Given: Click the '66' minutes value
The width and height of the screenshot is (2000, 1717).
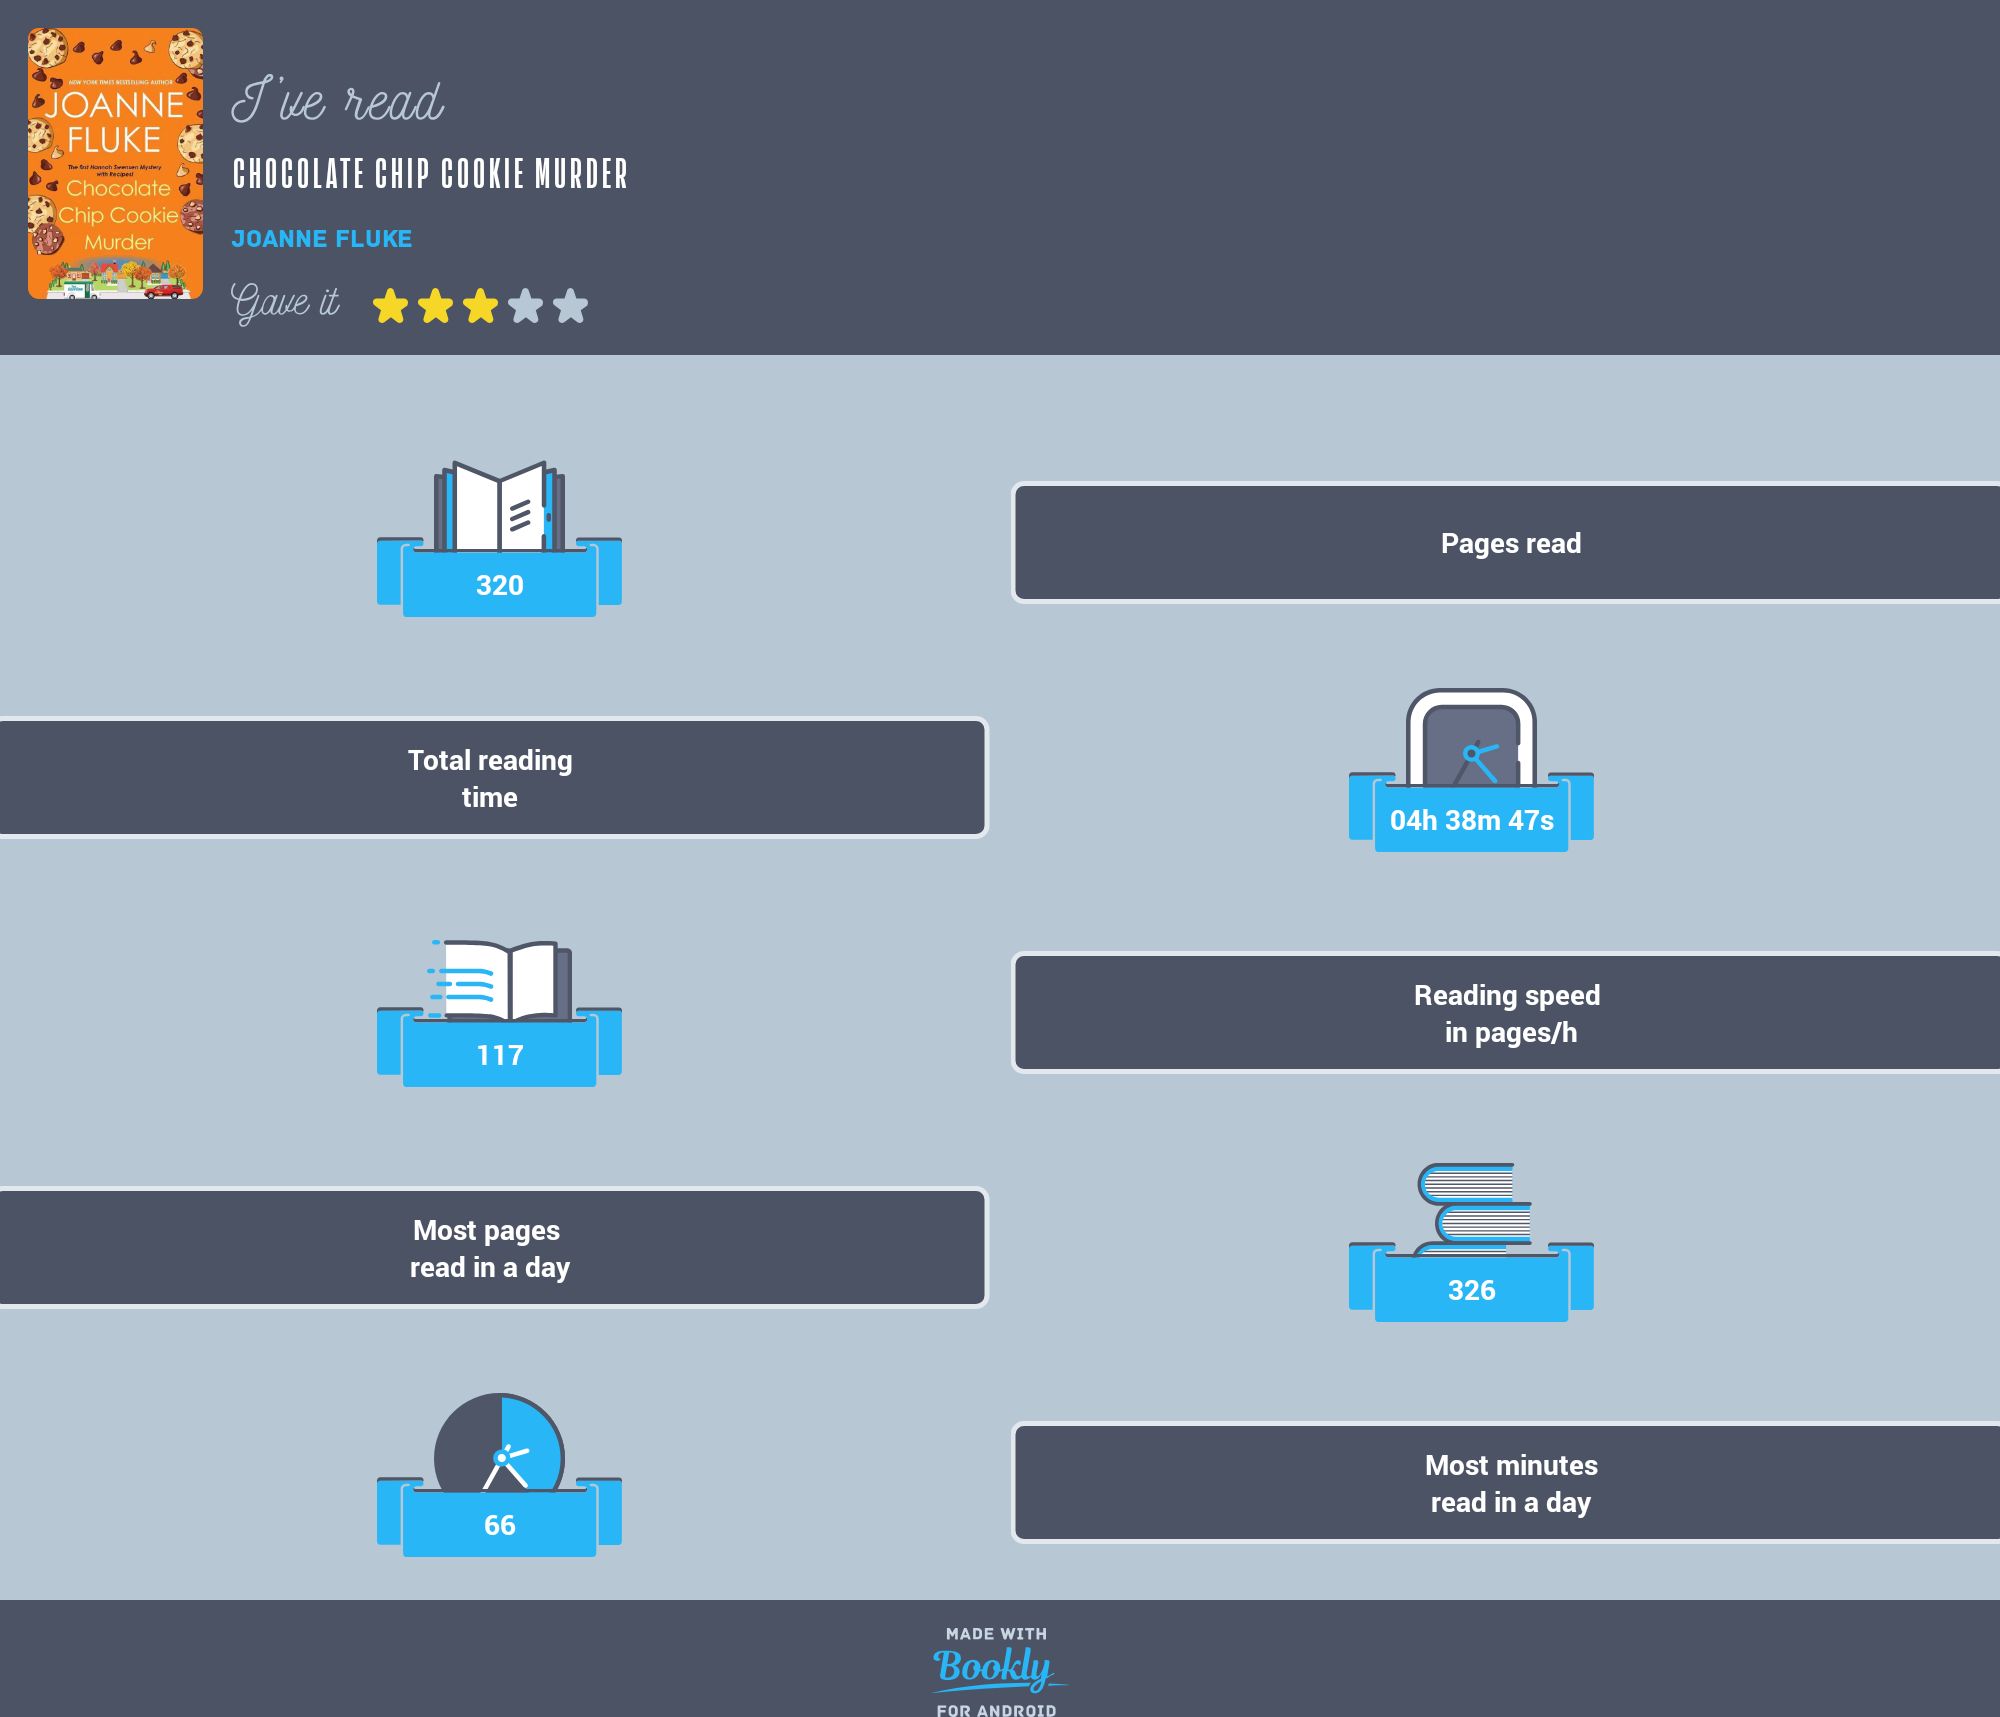Looking at the screenshot, I should click(499, 1525).
